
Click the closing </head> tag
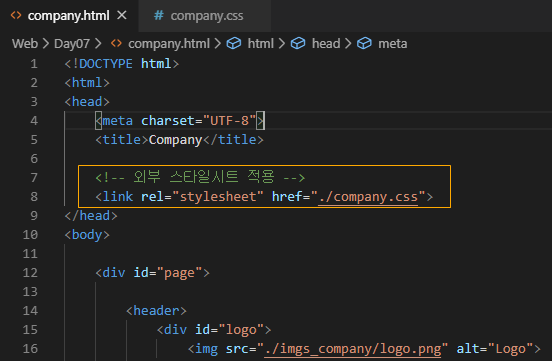tap(91, 216)
